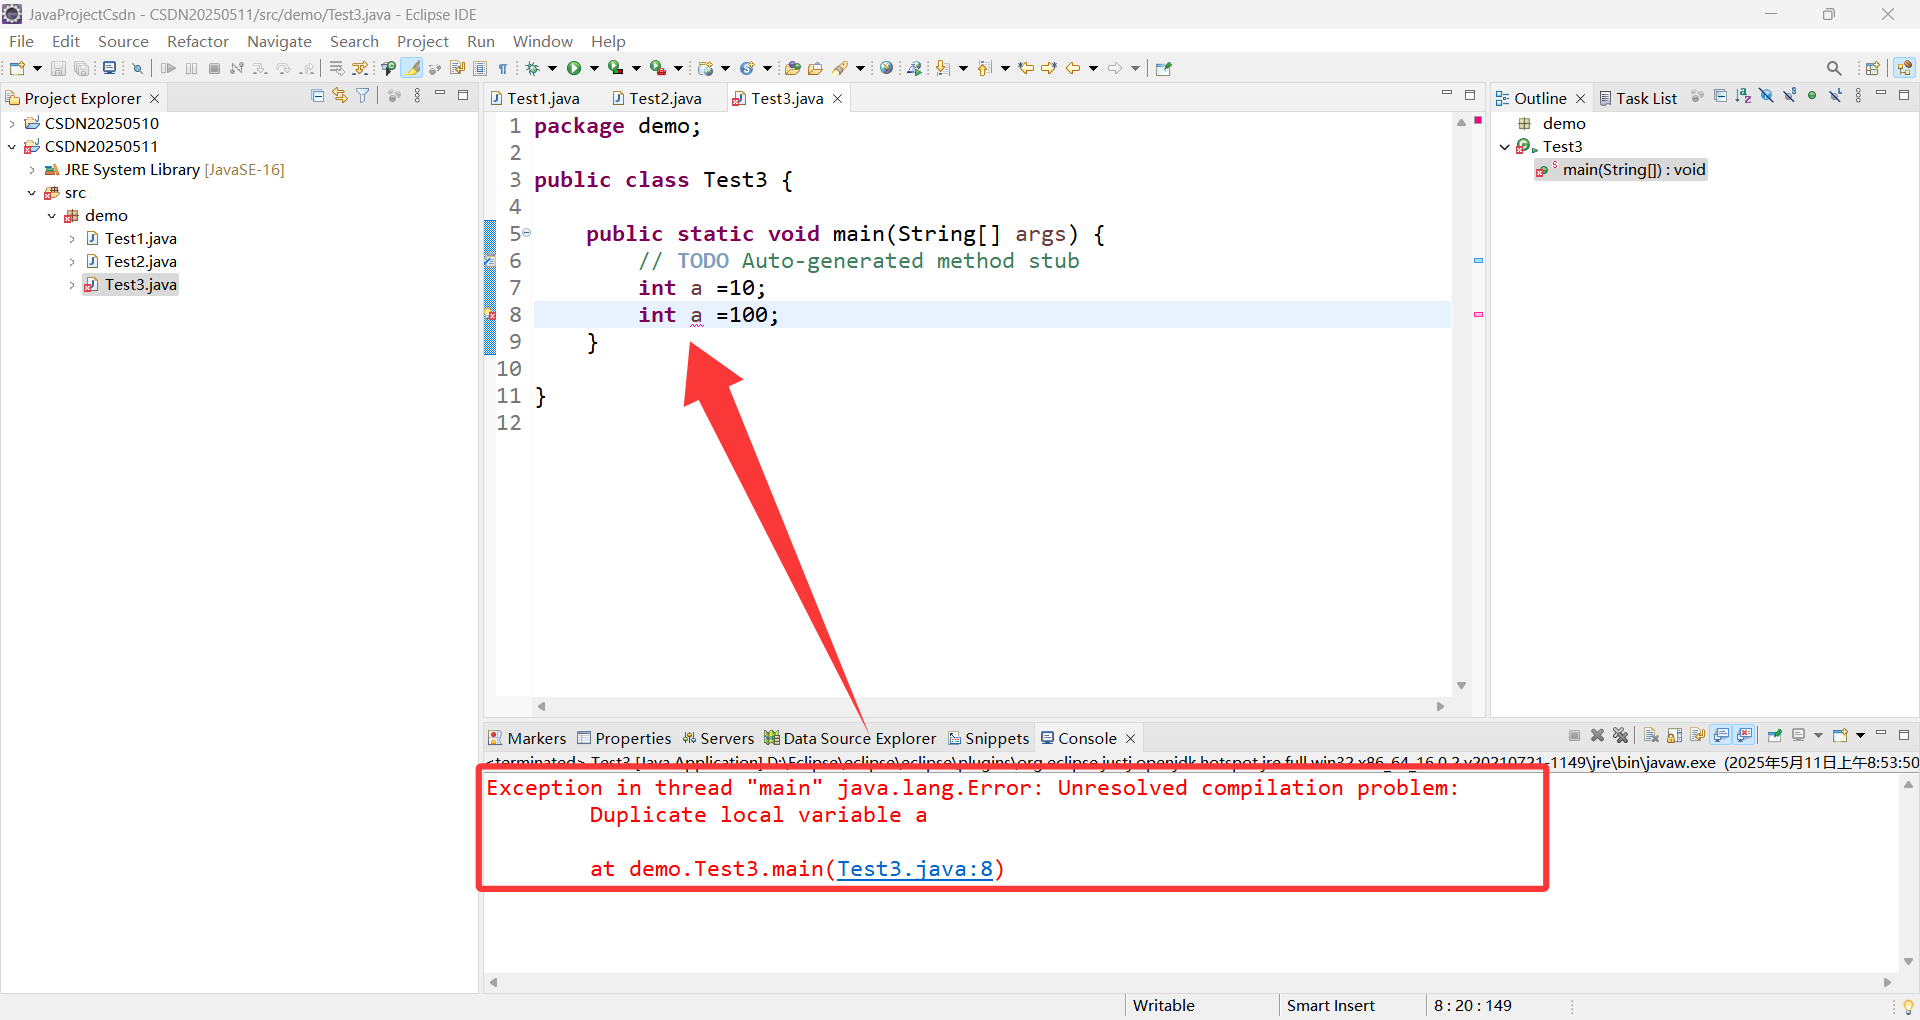Click the Last Edit Location icon
The height and width of the screenshot is (1020, 1920).
tap(1026, 68)
